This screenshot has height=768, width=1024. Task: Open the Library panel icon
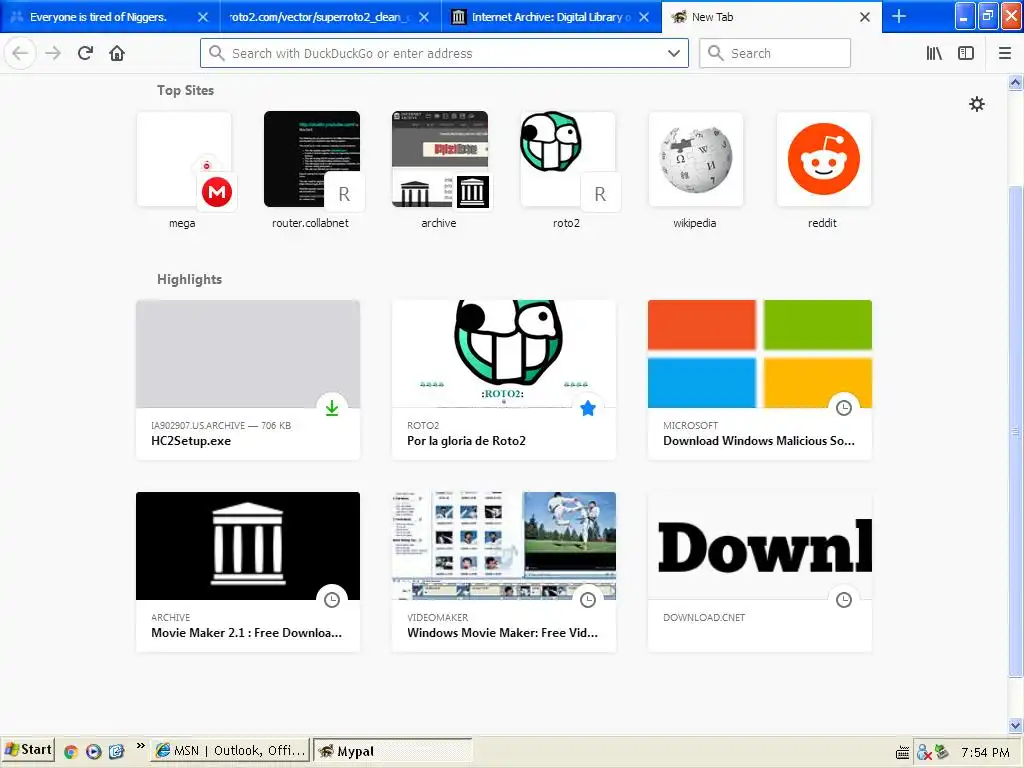[x=934, y=53]
